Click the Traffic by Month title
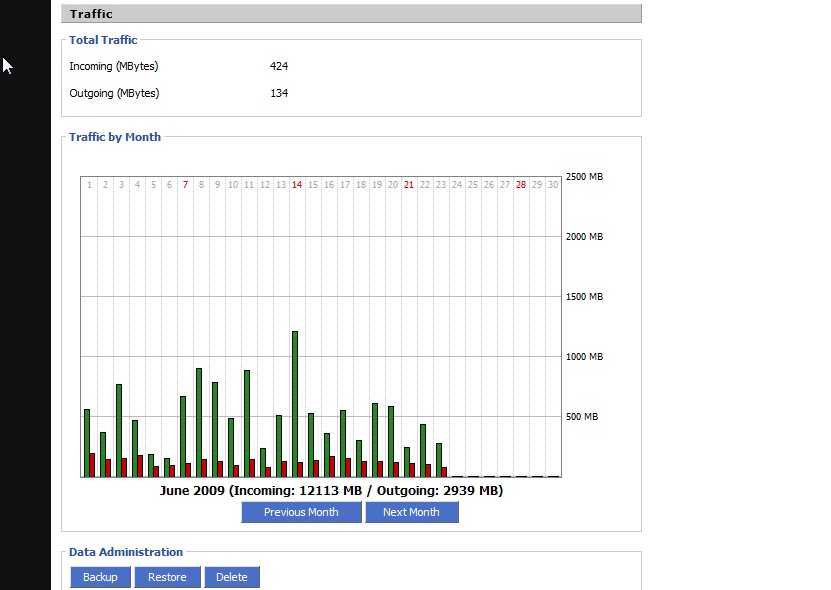Viewport: 831px width, 590px height. 114,137
